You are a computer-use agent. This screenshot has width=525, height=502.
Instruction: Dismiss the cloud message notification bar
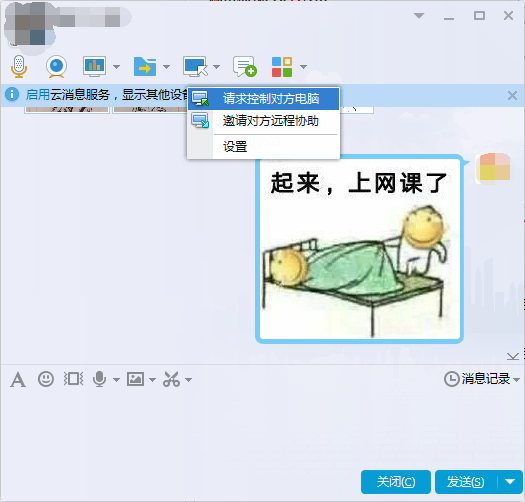[x=512, y=95]
